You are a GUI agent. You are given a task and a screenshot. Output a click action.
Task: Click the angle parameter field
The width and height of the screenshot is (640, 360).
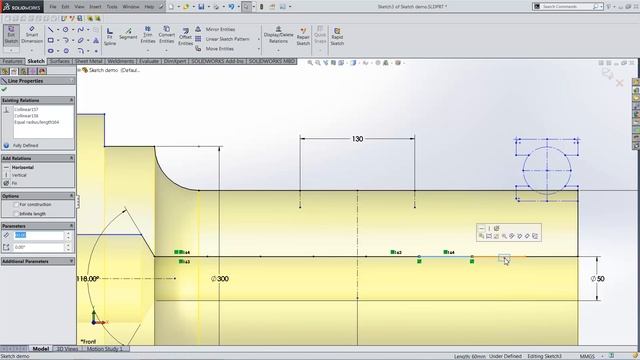coord(39,247)
